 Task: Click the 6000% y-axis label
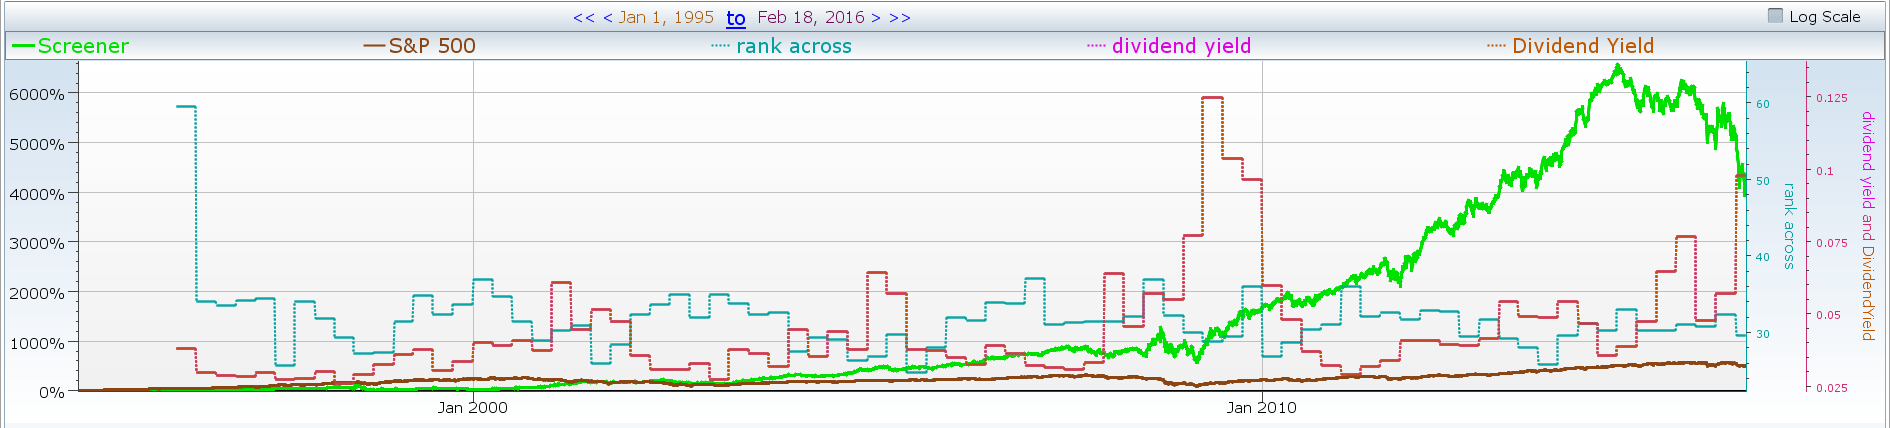point(37,94)
